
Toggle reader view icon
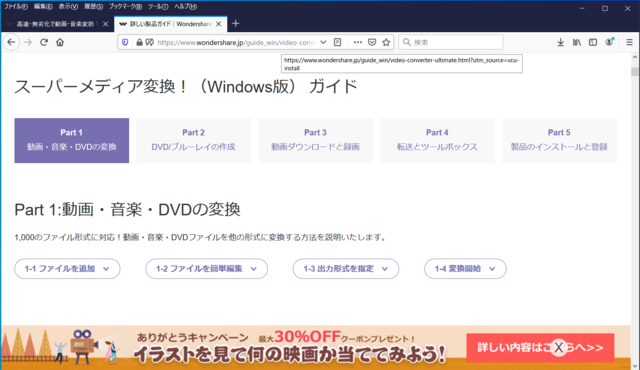(x=338, y=42)
